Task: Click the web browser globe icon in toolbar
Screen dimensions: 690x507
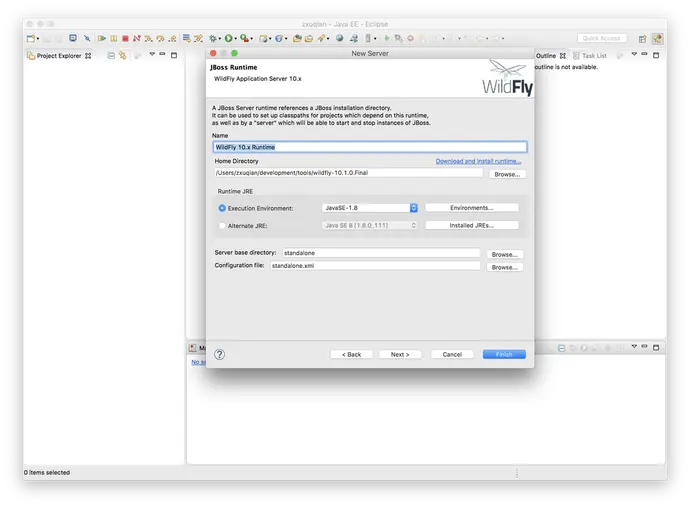Action: coord(339,38)
